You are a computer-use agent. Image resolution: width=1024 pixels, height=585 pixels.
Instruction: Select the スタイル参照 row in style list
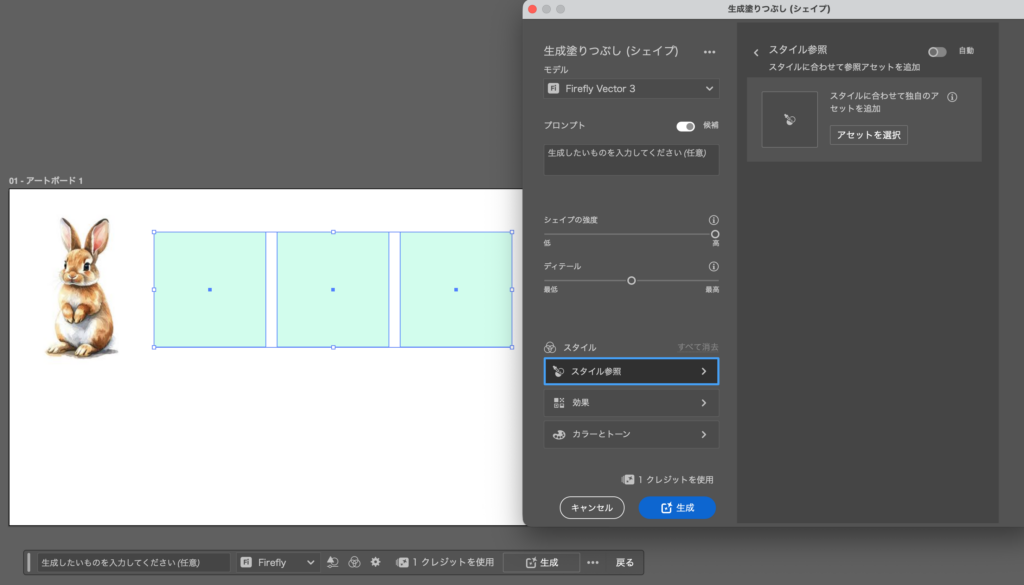pyautogui.click(x=631, y=371)
